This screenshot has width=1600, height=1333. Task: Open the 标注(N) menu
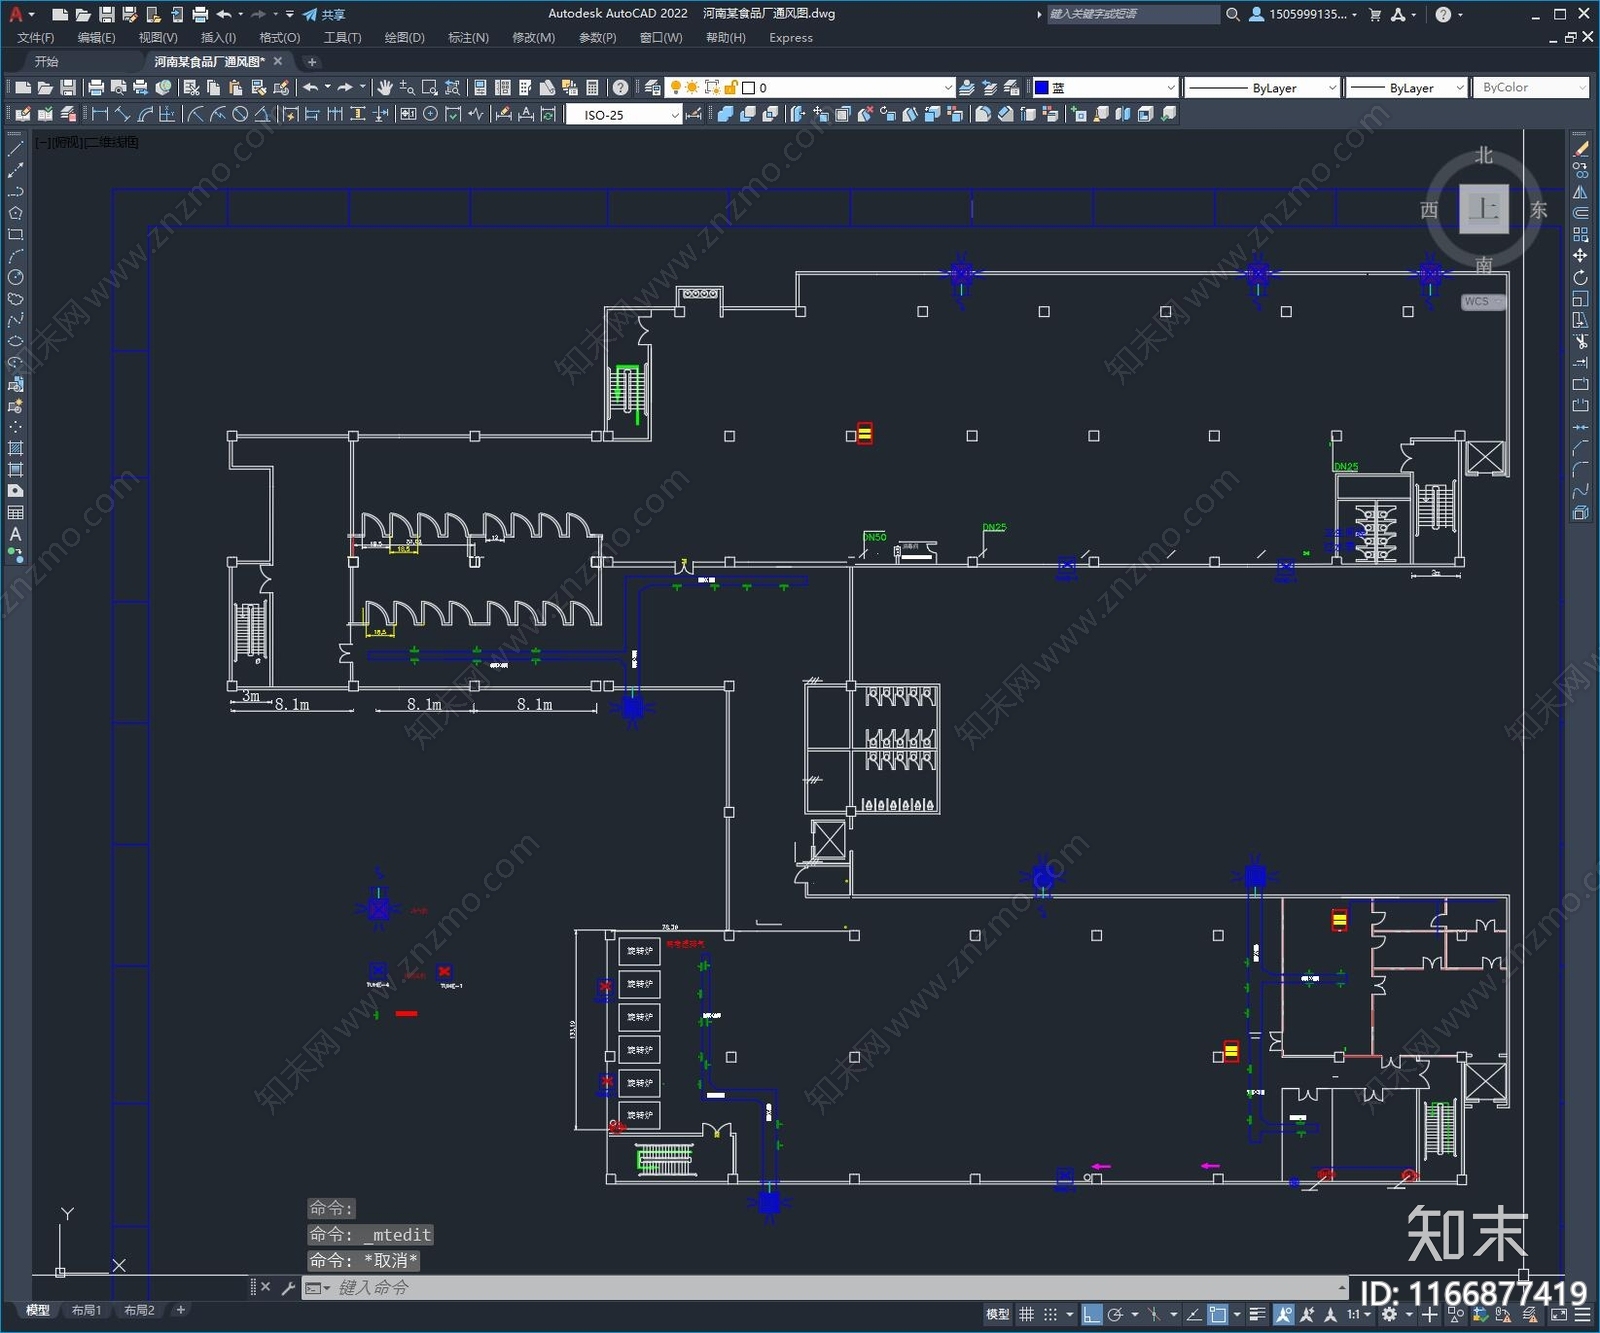[468, 38]
